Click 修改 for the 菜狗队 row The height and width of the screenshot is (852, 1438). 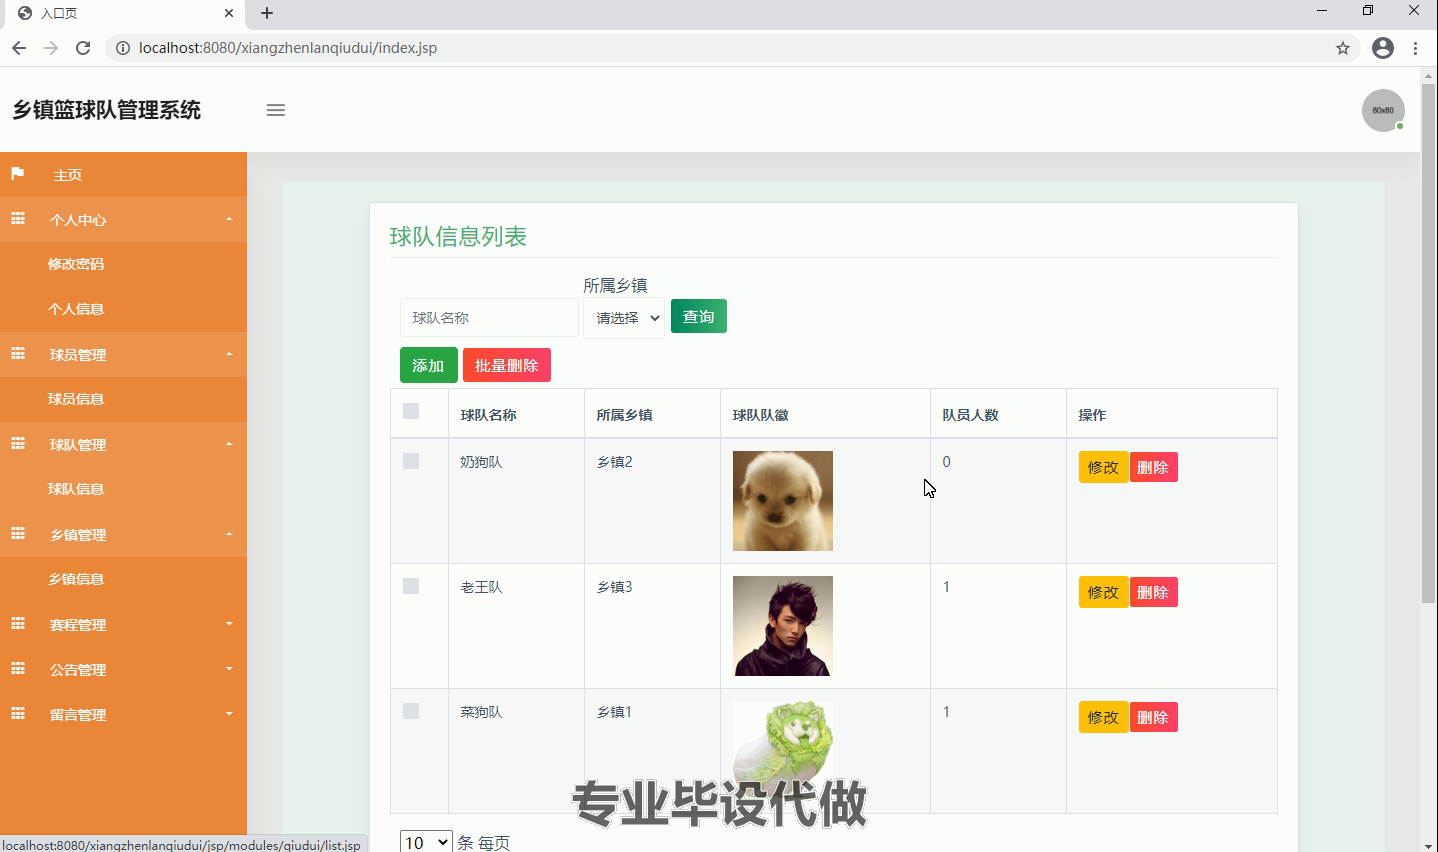(1104, 717)
